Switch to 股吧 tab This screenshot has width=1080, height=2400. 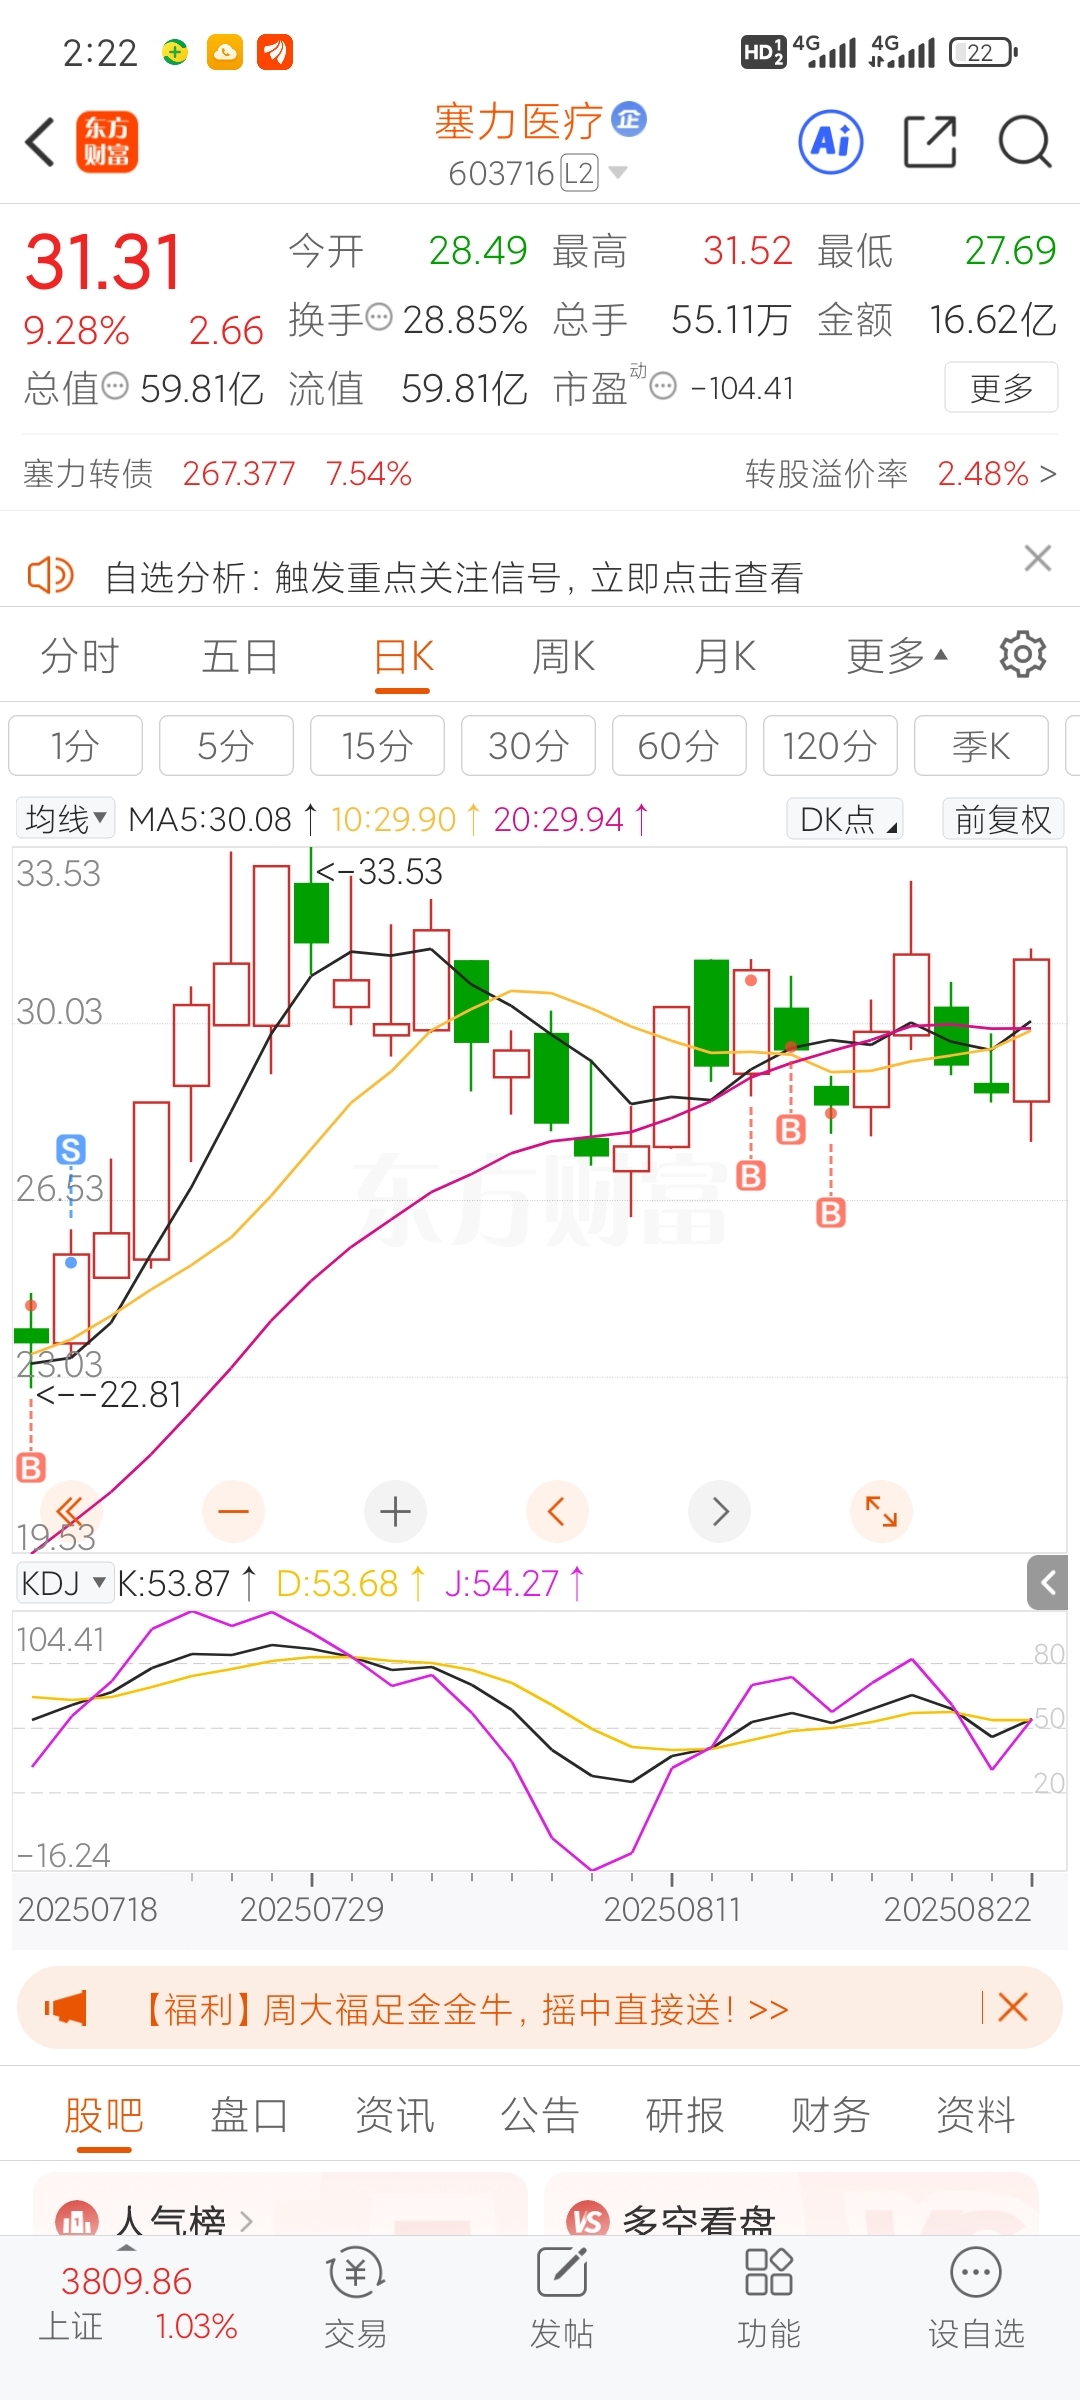104,2114
